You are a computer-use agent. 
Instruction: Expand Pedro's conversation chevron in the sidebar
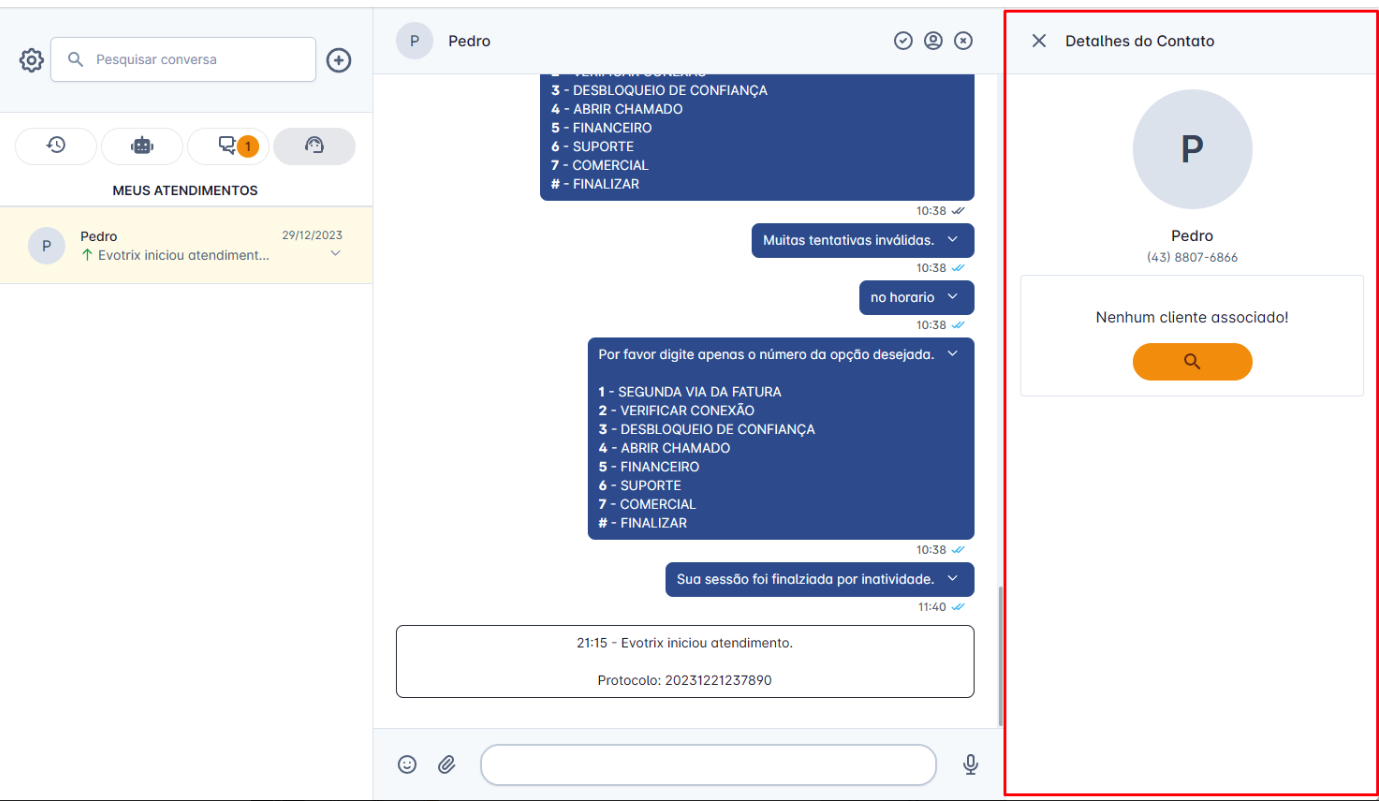(x=334, y=254)
